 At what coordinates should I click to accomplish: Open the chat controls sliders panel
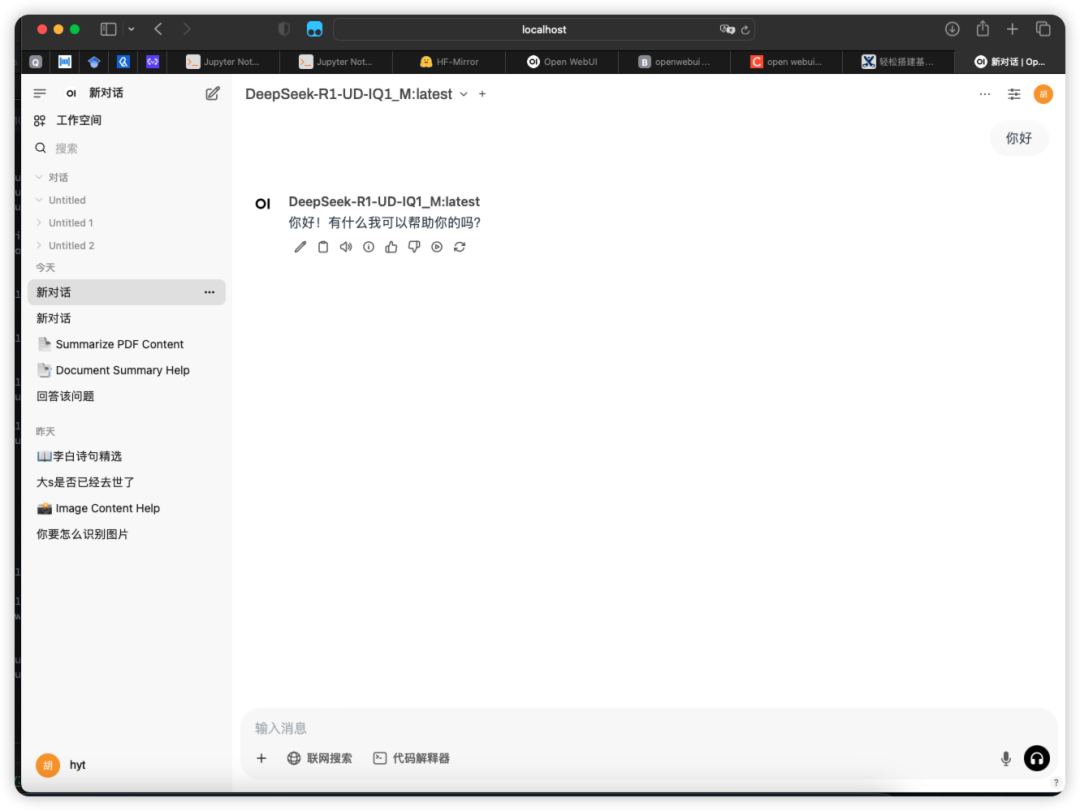1014,94
